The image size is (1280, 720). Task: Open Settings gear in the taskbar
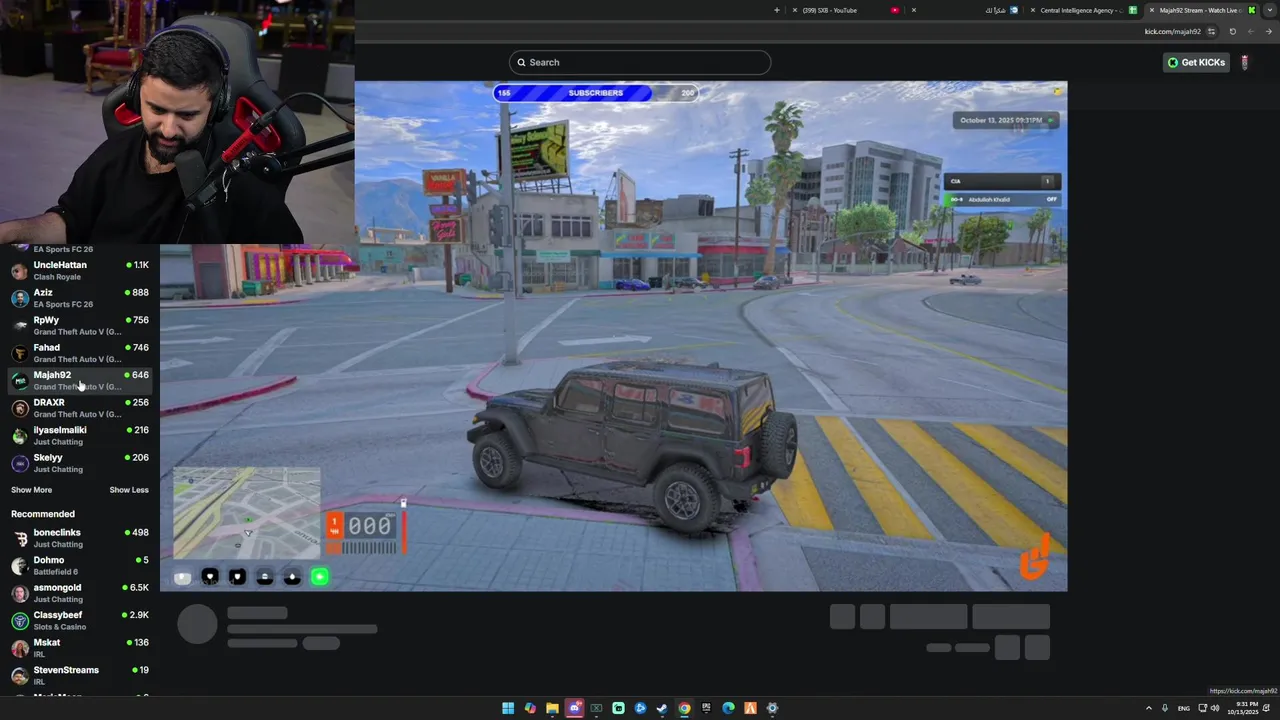click(x=772, y=708)
